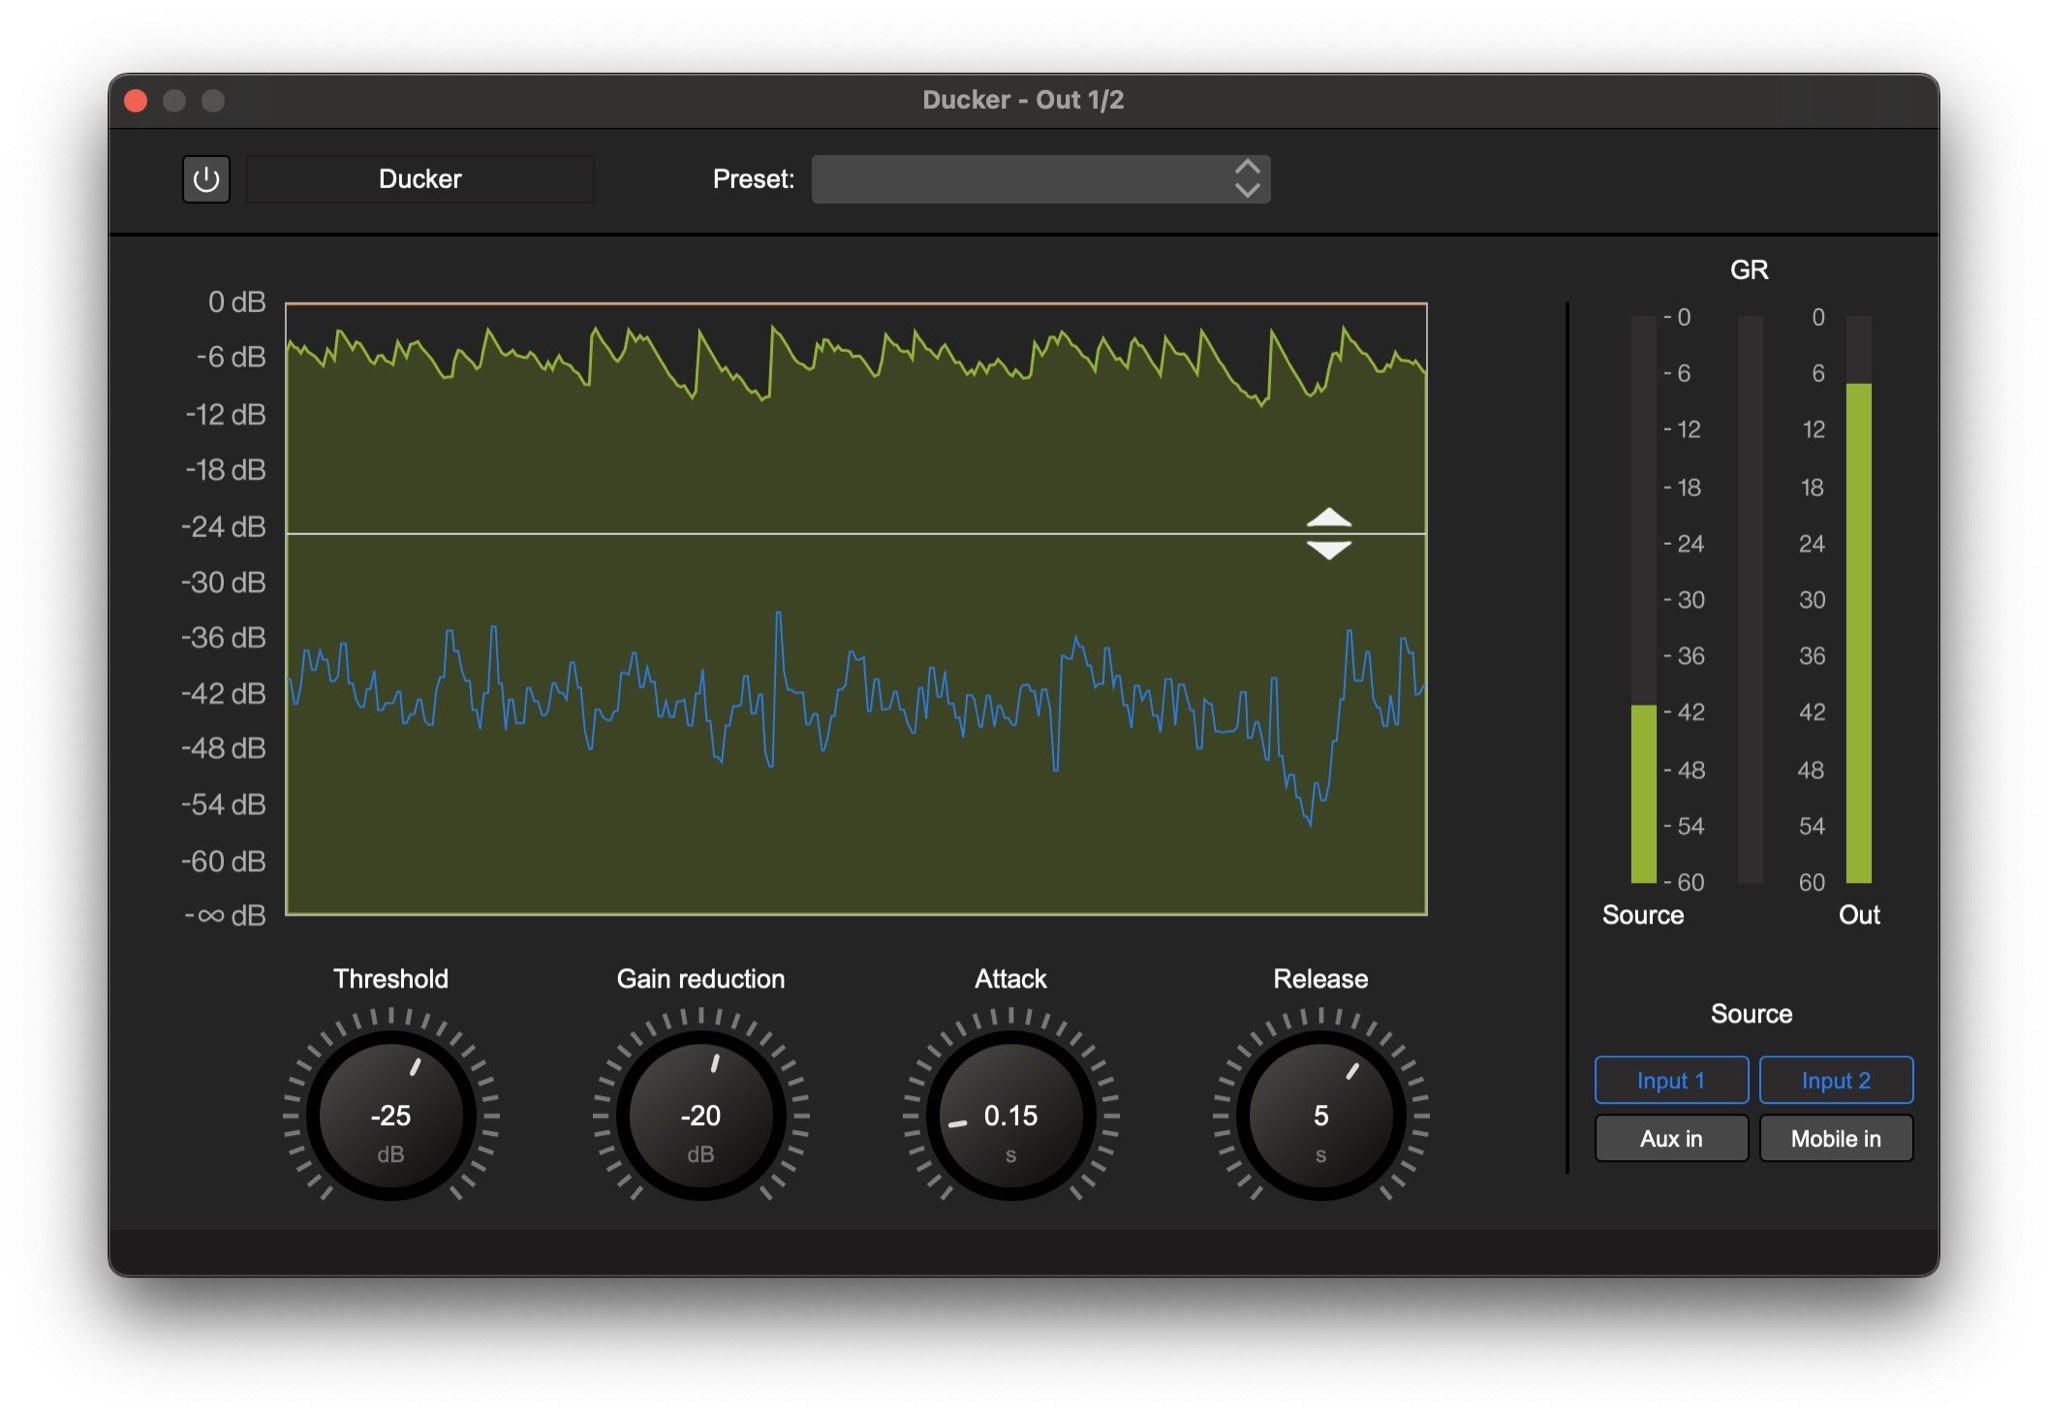Click the Source level meter bar
Image resolution: width=2048 pixels, height=1420 pixels.
tap(1643, 600)
